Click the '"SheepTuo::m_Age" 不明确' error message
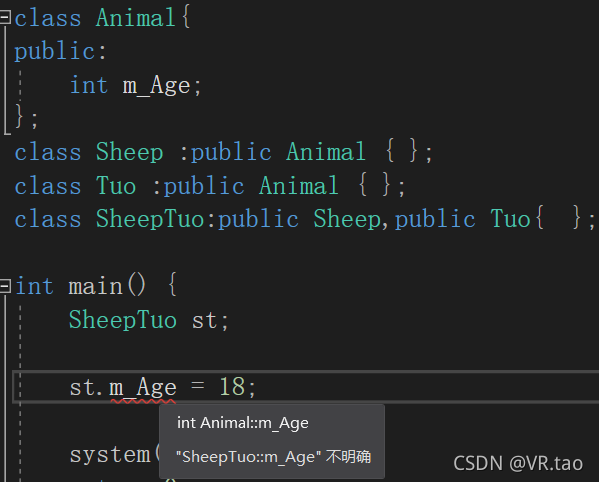 pyautogui.click(x=273, y=457)
